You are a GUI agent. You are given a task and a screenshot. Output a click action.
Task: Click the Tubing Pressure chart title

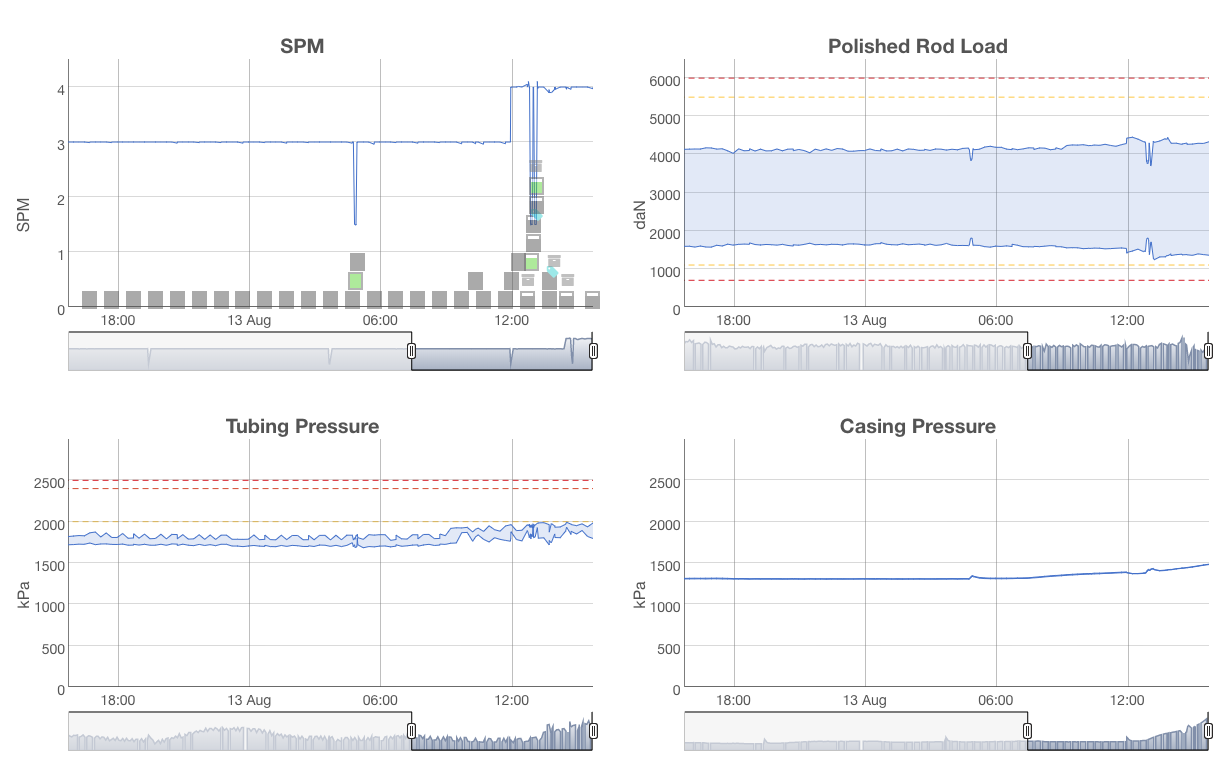click(301, 426)
